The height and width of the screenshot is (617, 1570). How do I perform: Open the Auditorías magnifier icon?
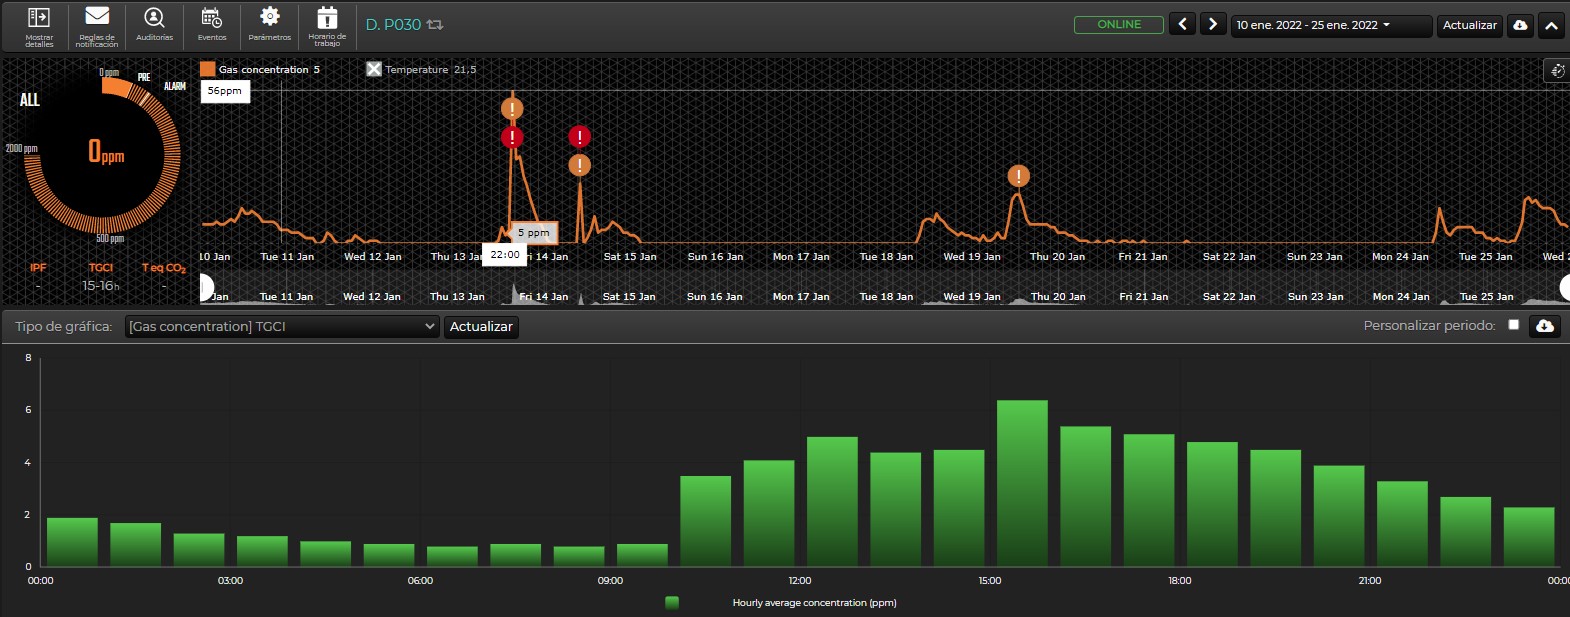pos(154,17)
